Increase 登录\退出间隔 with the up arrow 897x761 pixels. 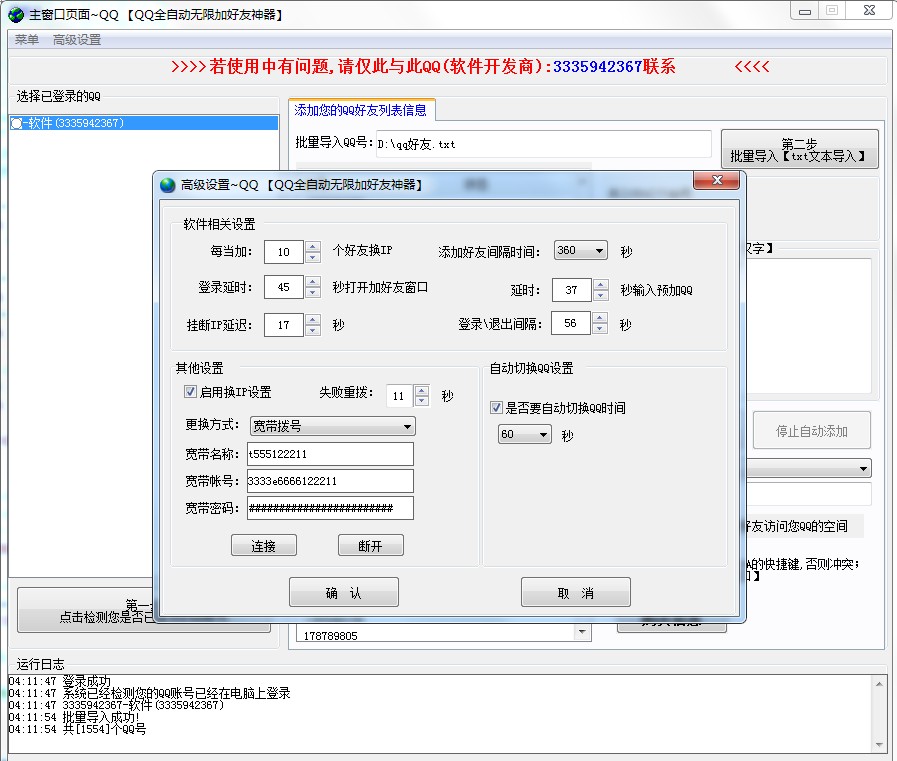click(x=600, y=318)
